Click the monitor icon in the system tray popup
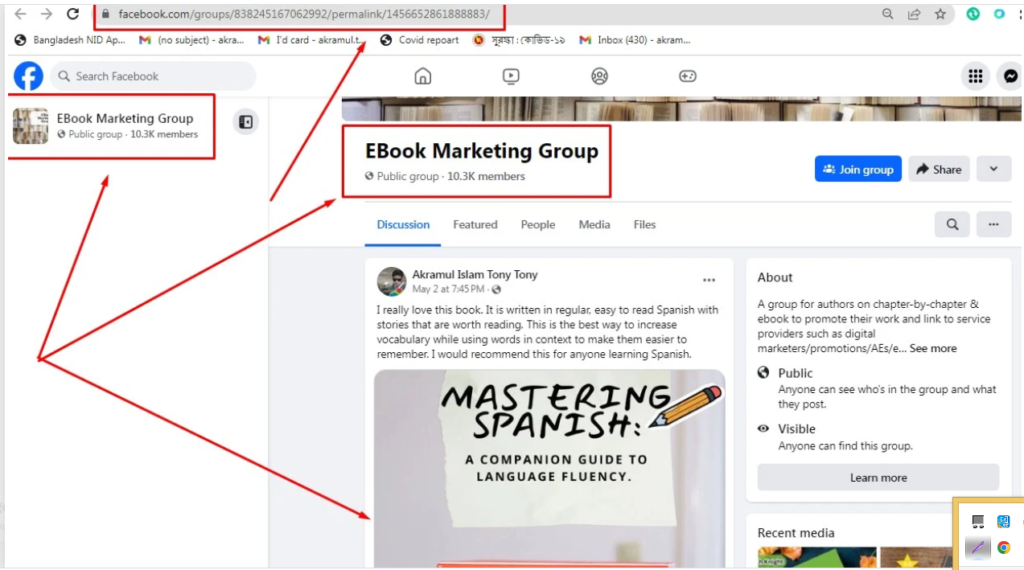This screenshot has width=1024, height=570. pos(978,521)
